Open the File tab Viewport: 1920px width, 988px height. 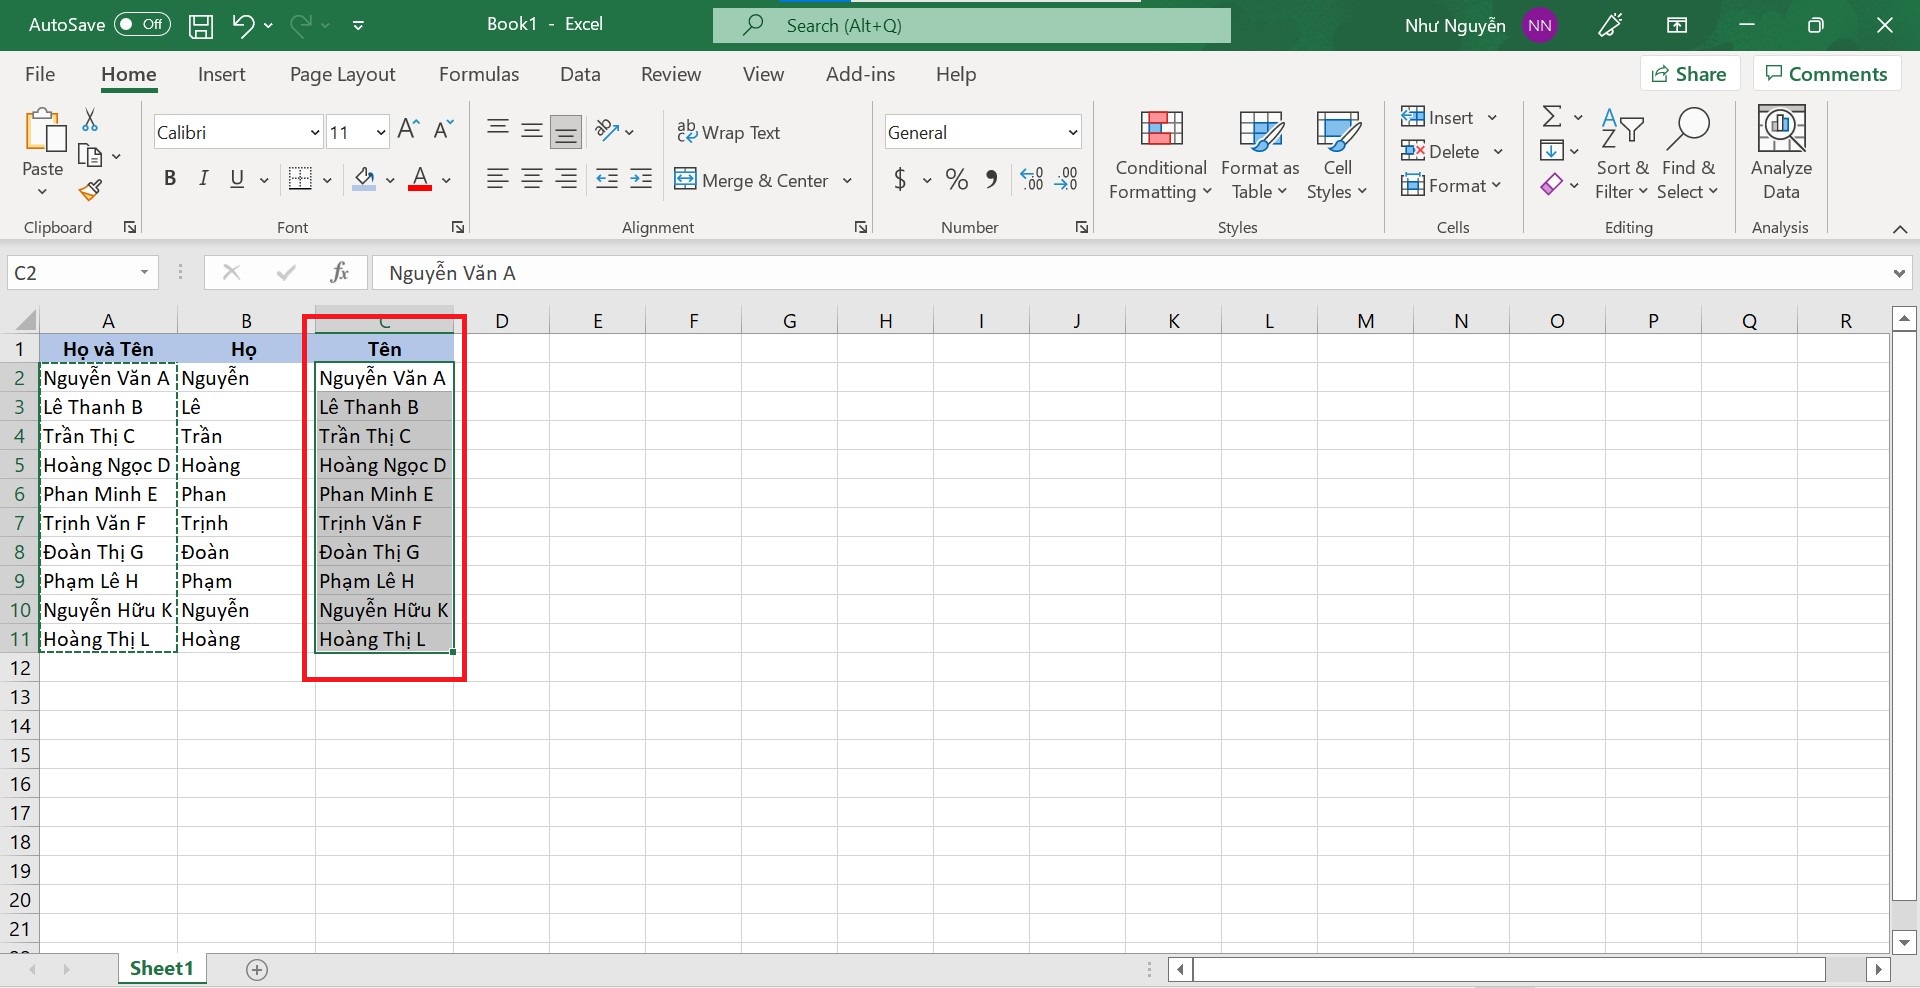tap(40, 74)
